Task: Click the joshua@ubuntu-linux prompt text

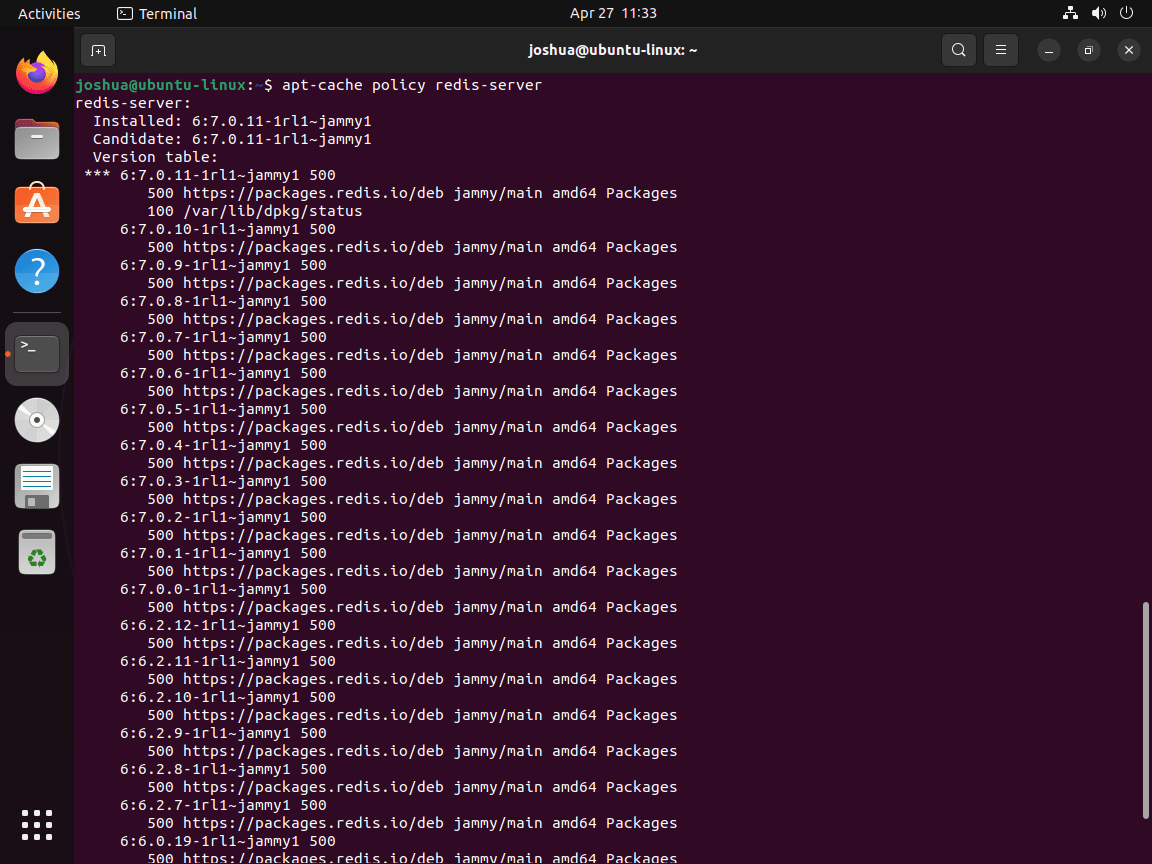Action: (173, 85)
